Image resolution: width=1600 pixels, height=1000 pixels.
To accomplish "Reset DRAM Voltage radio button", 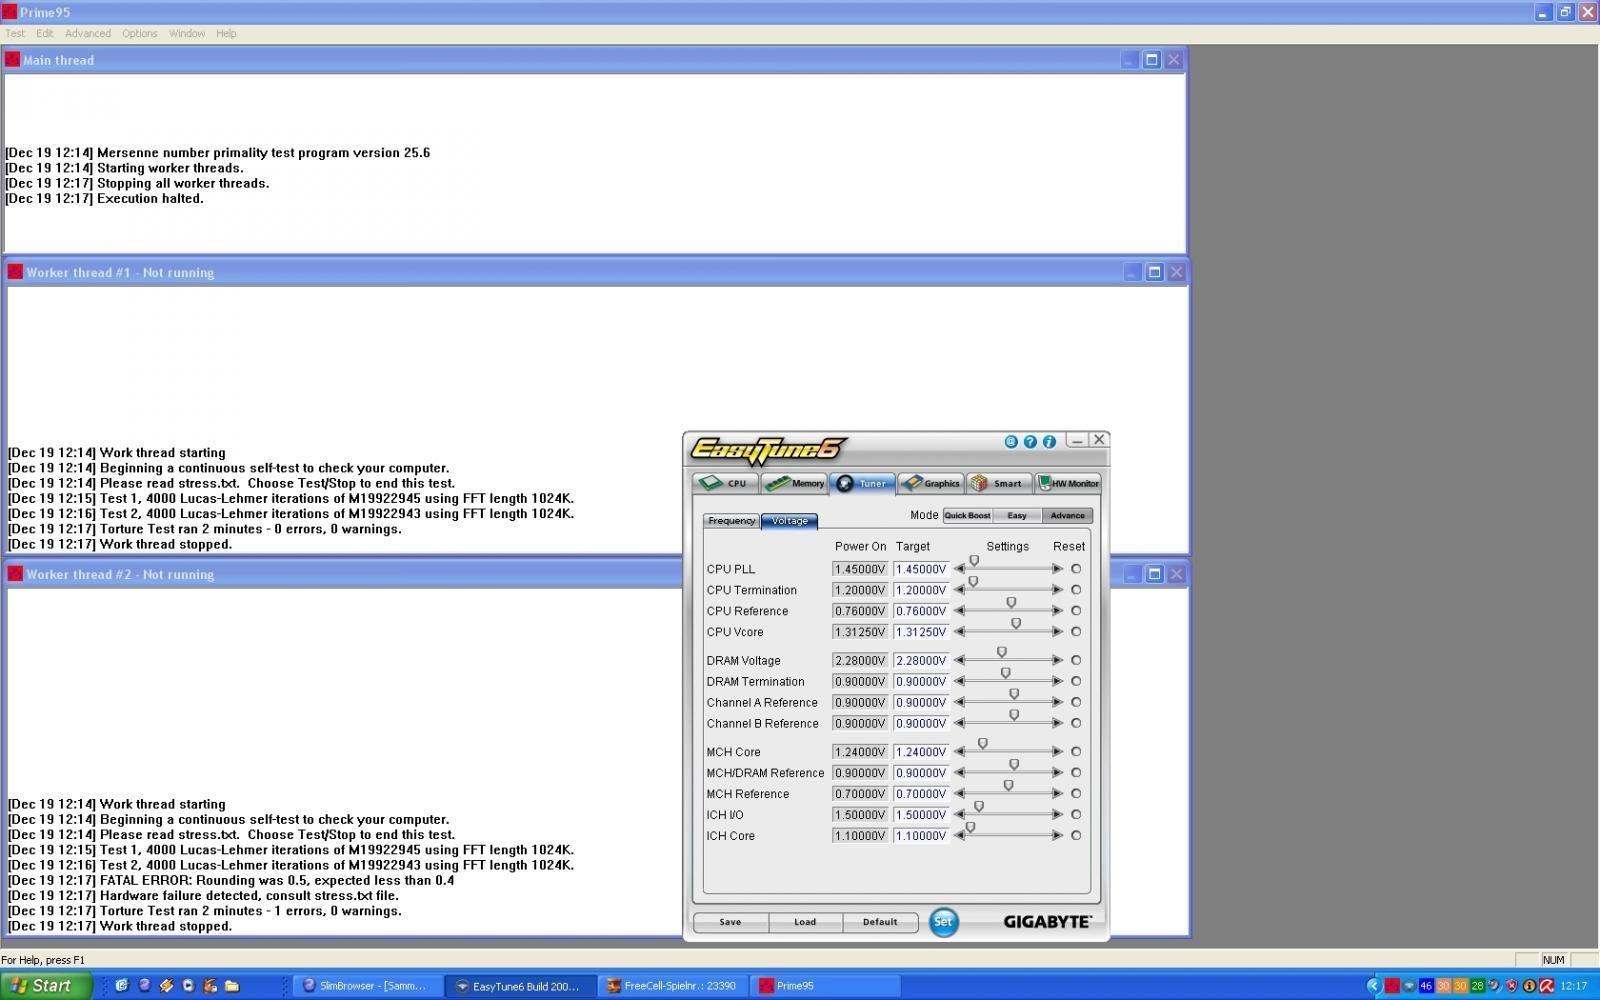I will coord(1076,660).
